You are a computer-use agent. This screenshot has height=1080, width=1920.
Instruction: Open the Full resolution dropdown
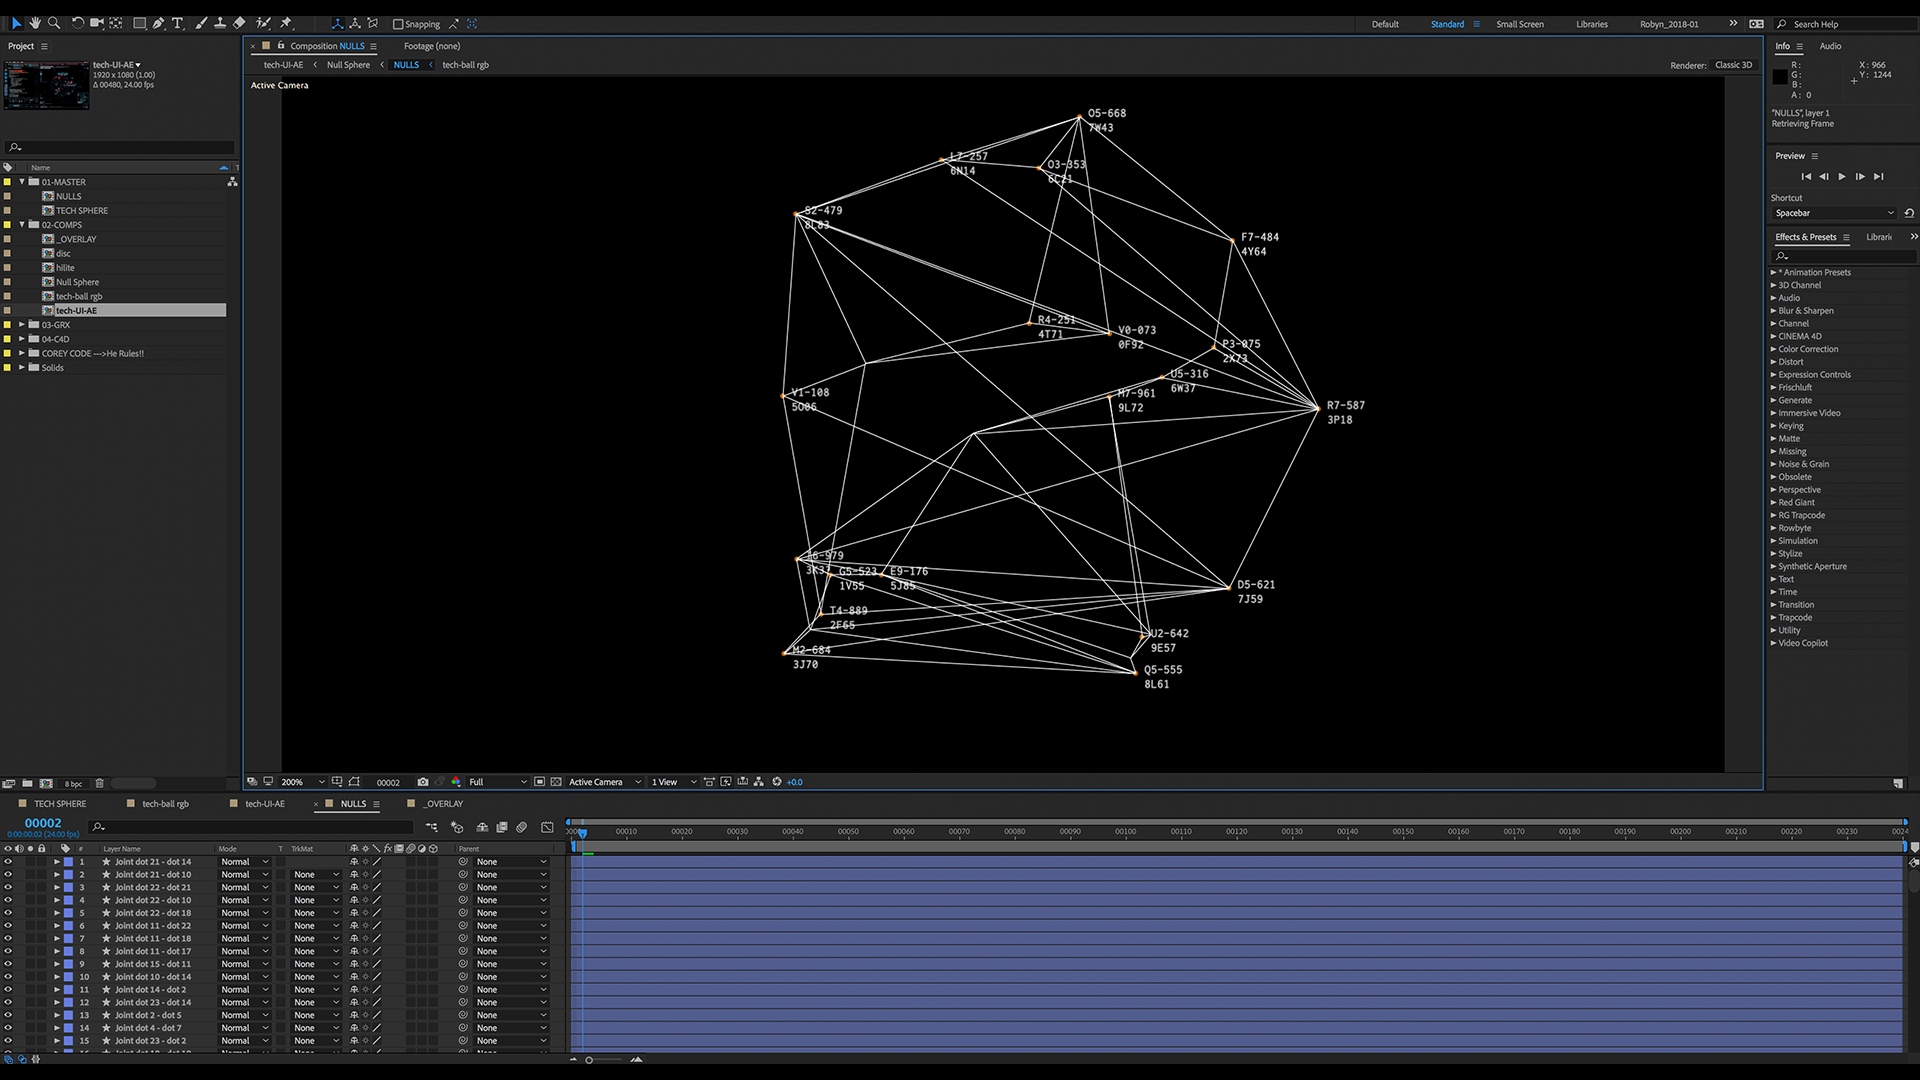(x=498, y=782)
